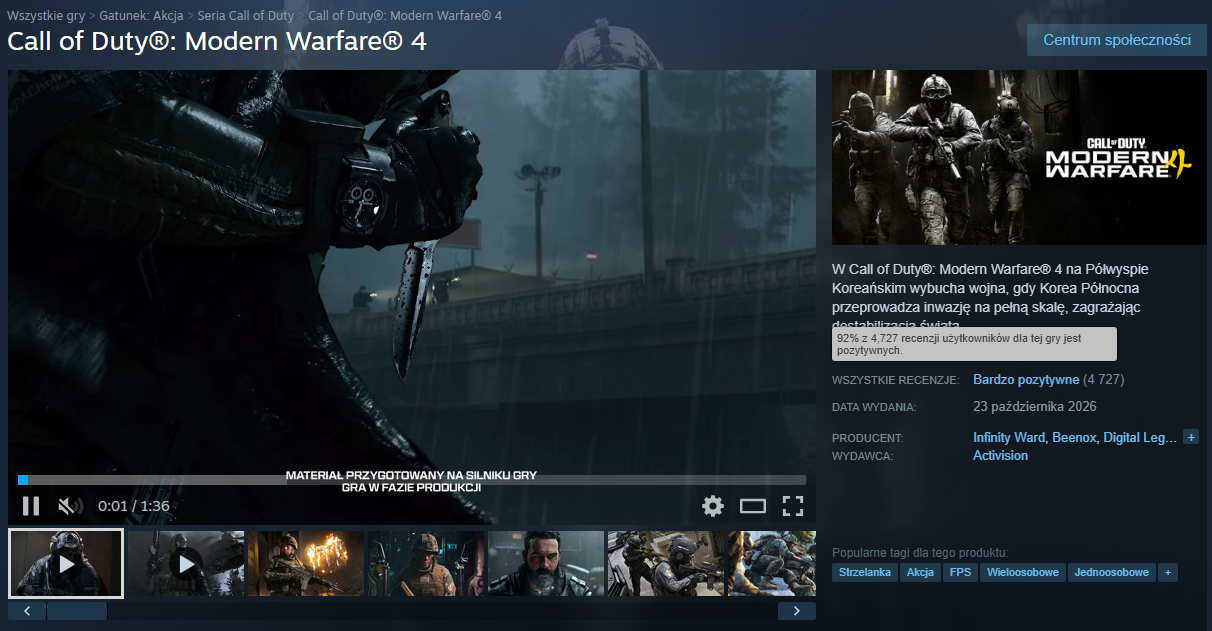The image size is (1212, 631).
Task: Click the Modern Warfare 4 header image
Action: (1019, 157)
